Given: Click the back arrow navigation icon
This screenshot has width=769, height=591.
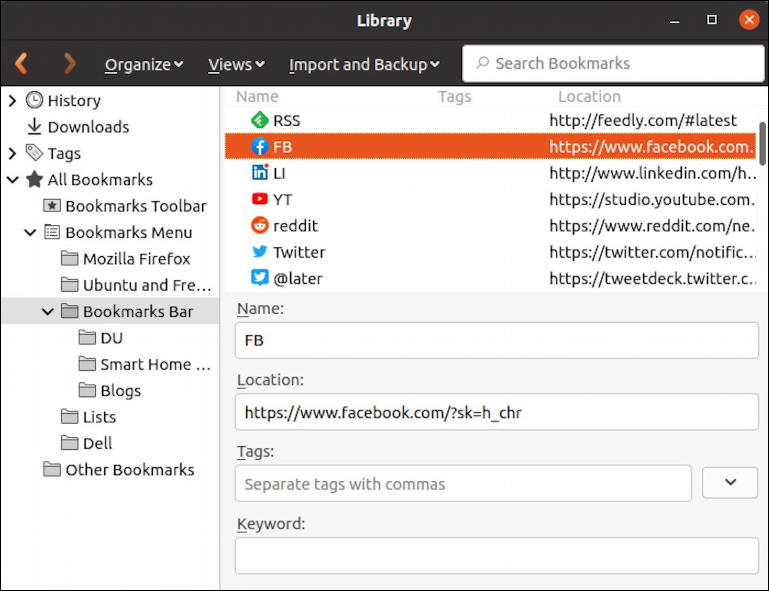Looking at the screenshot, I should (x=21, y=64).
